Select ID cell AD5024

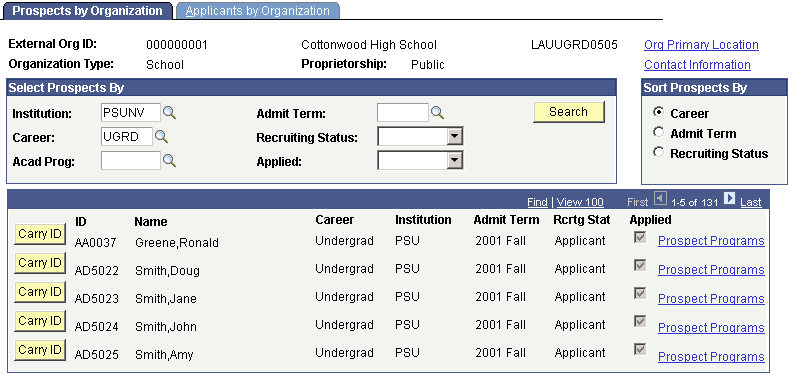tap(96, 327)
